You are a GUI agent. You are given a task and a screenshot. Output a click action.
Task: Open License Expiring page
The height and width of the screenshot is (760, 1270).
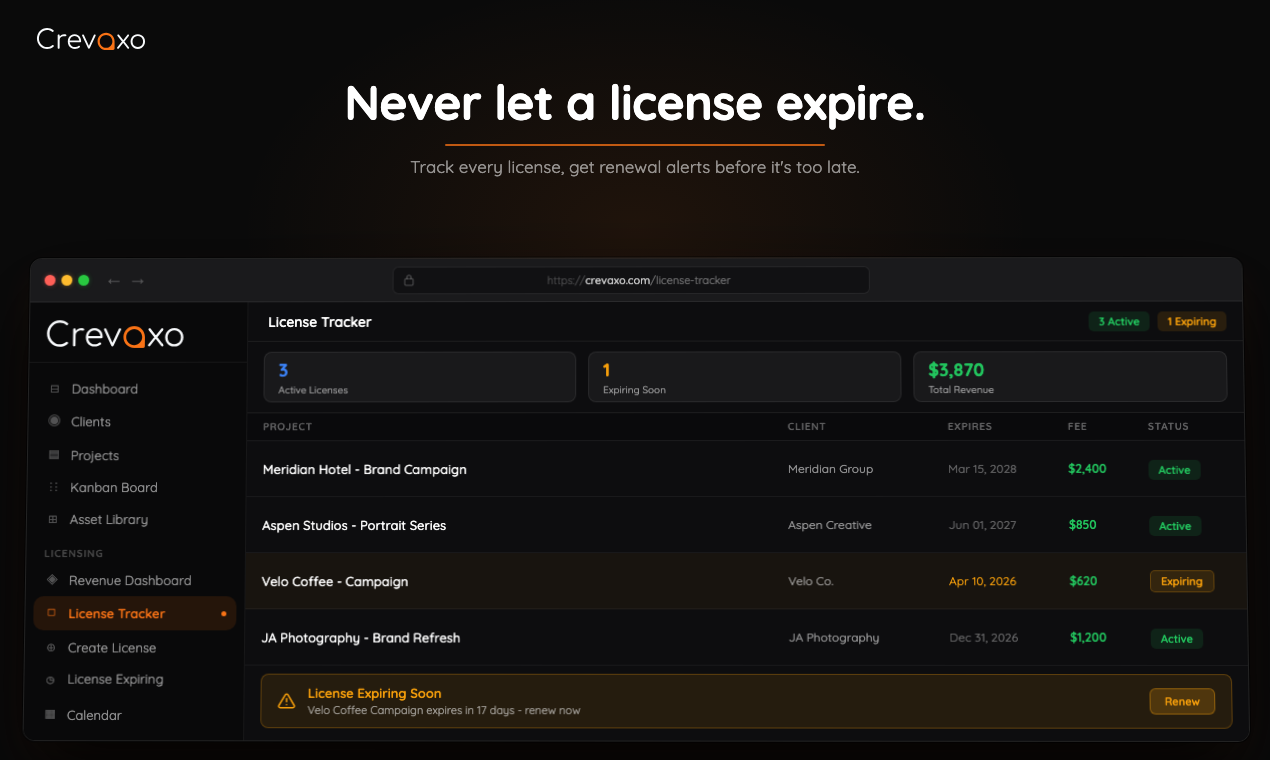tap(115, 680)
